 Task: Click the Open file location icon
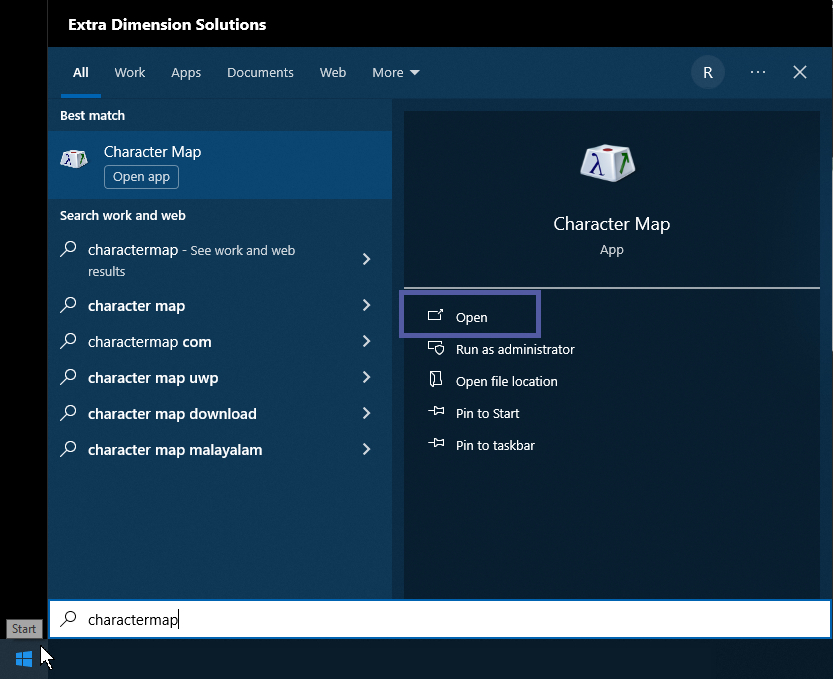click(436, 381)
